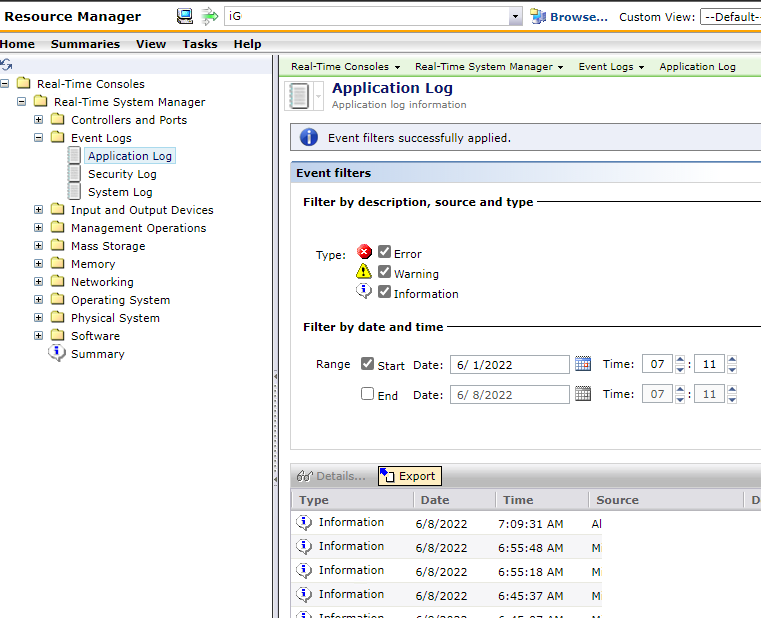Click the Security Log document icon
The height and width of the screenshot is (618, 761).
[74, 173]
